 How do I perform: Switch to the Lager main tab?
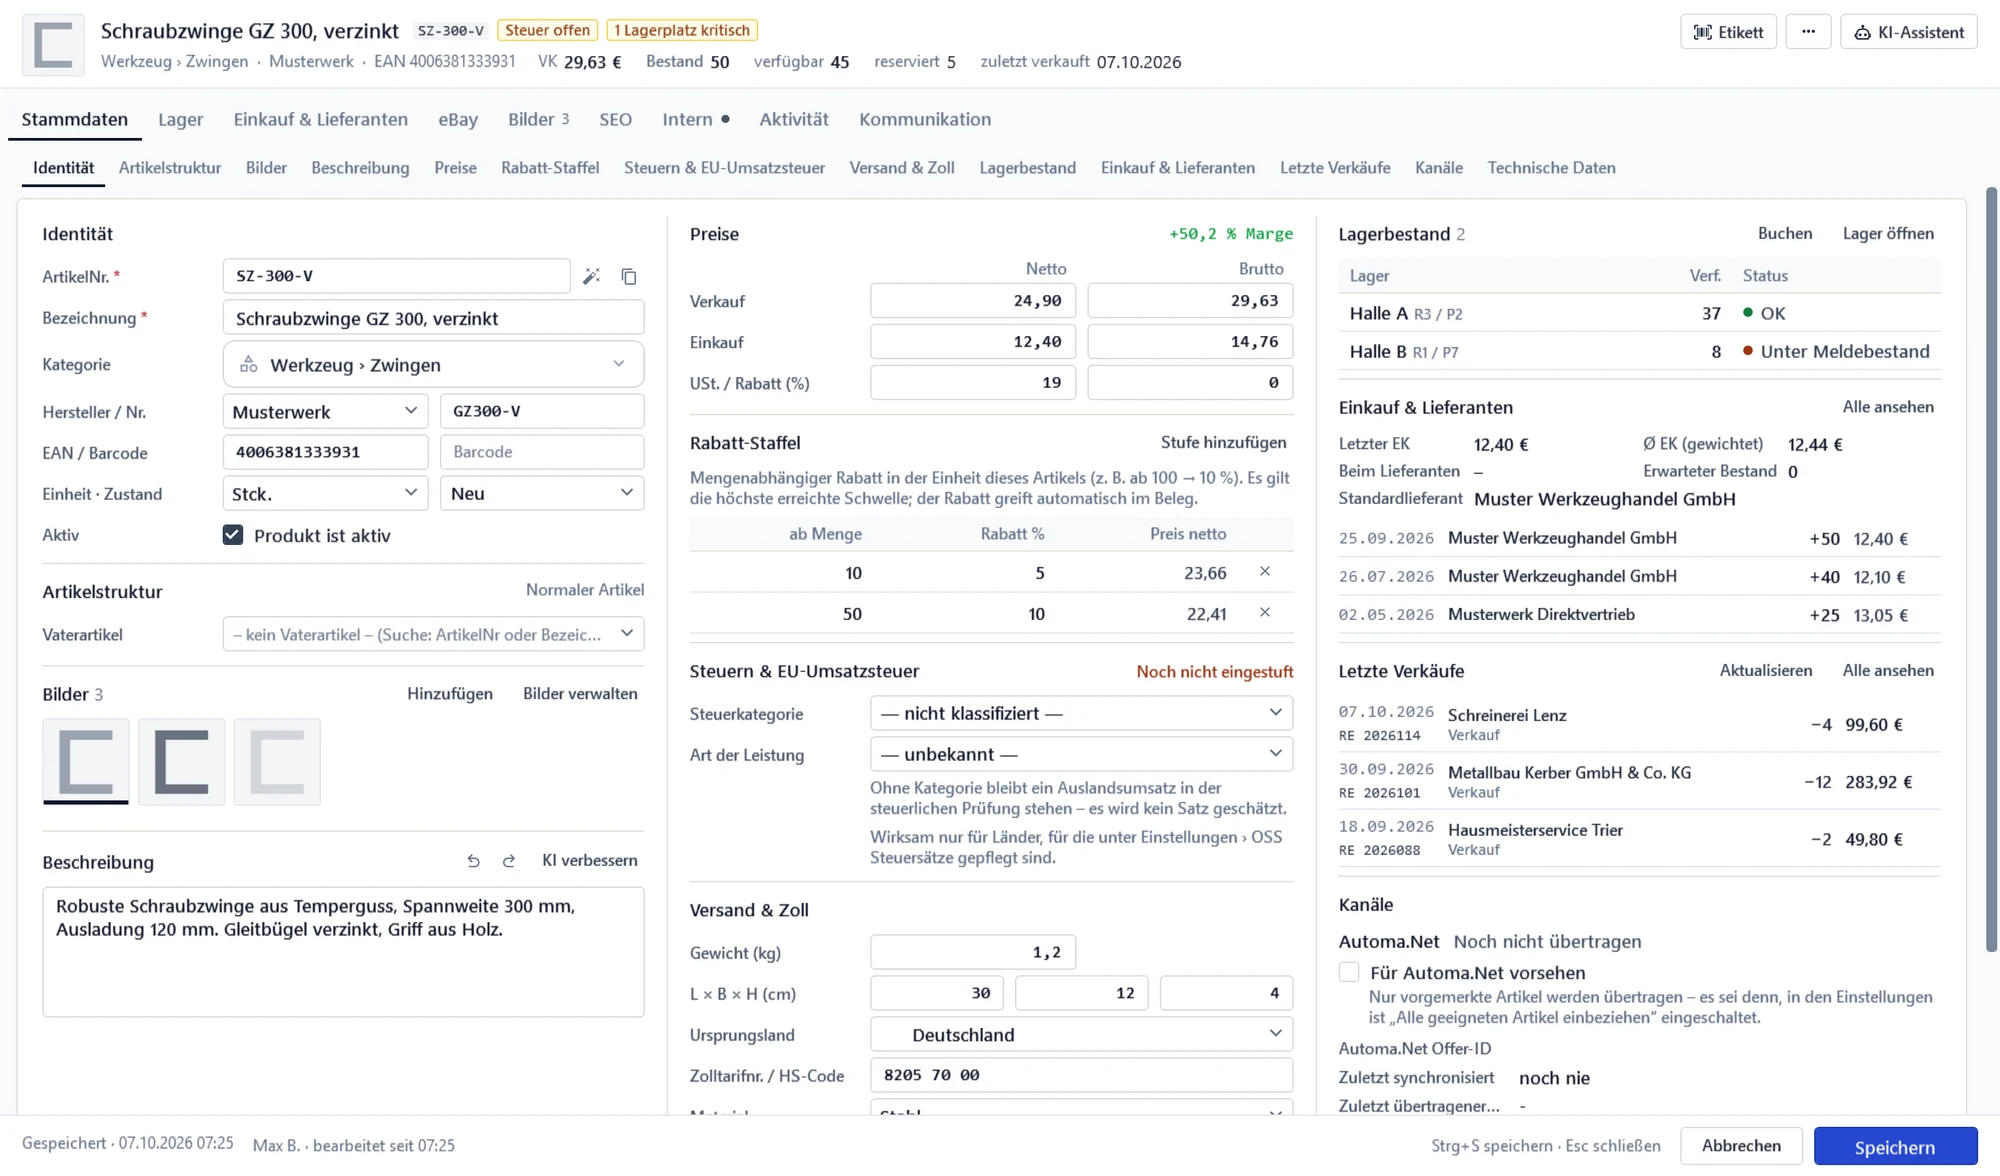pos(180,119)
